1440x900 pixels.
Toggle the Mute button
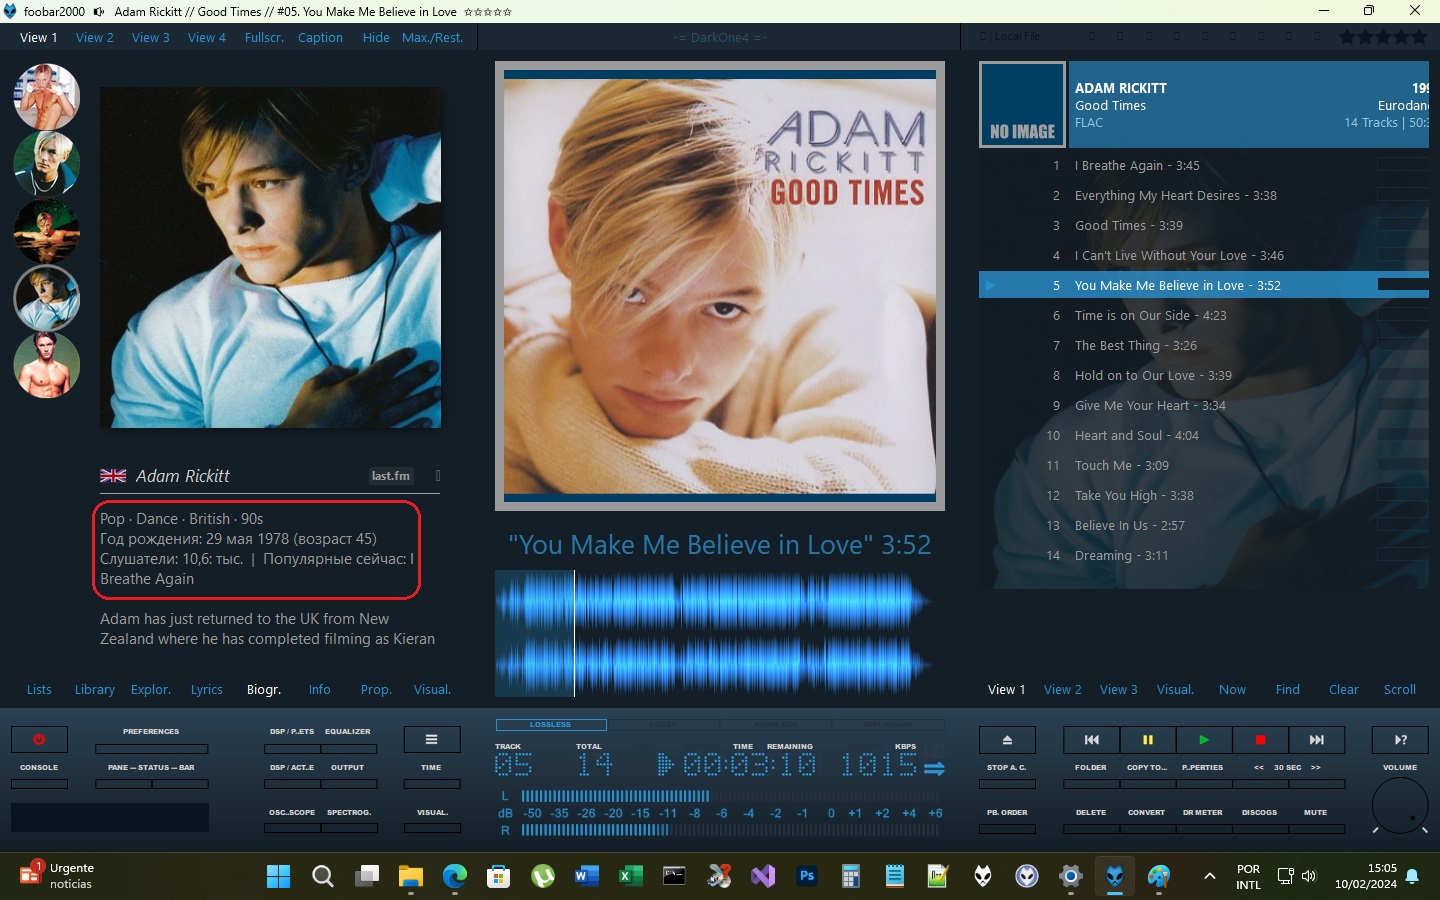[1315, 827]
